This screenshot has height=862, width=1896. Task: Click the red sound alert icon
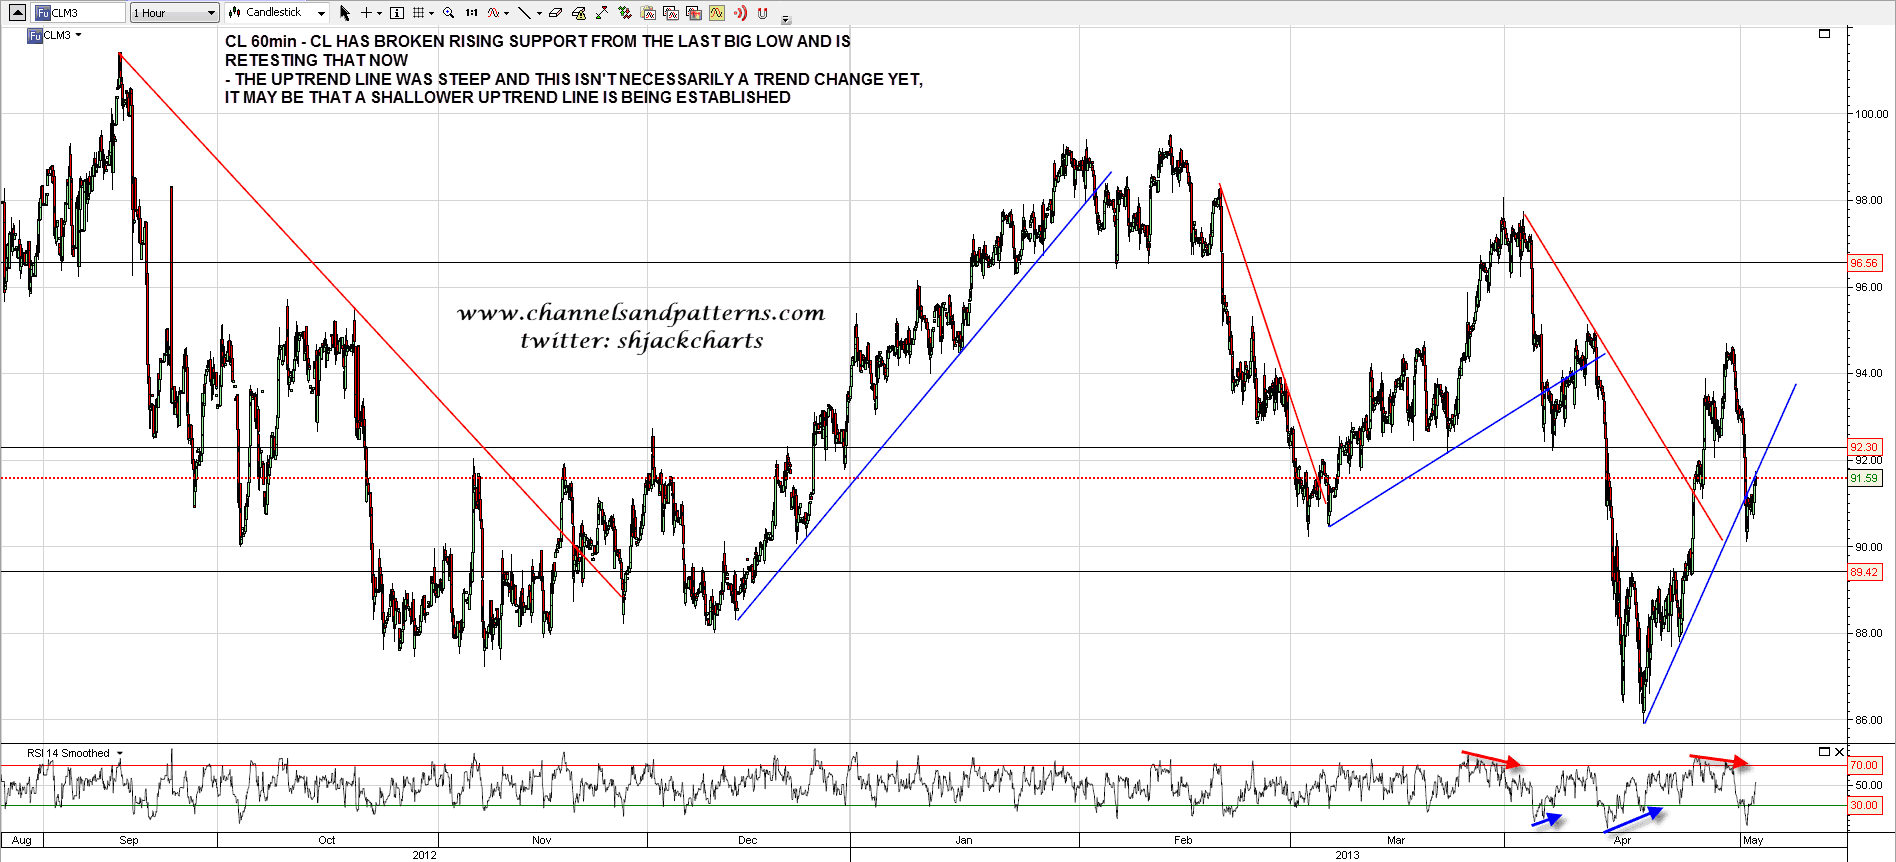click(x=740, y=13)
